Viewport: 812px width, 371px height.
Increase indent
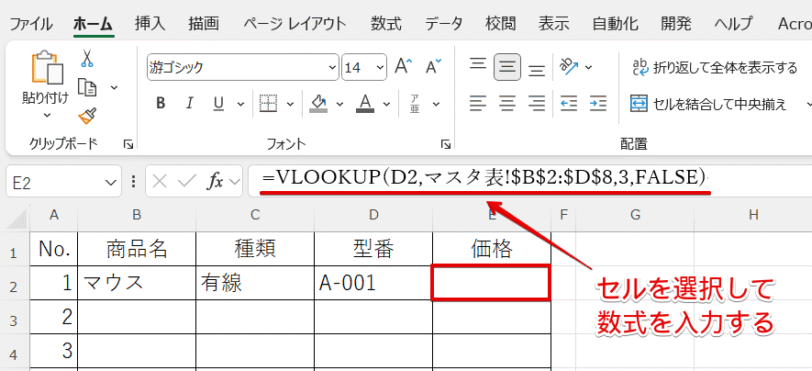pos(598,104)
